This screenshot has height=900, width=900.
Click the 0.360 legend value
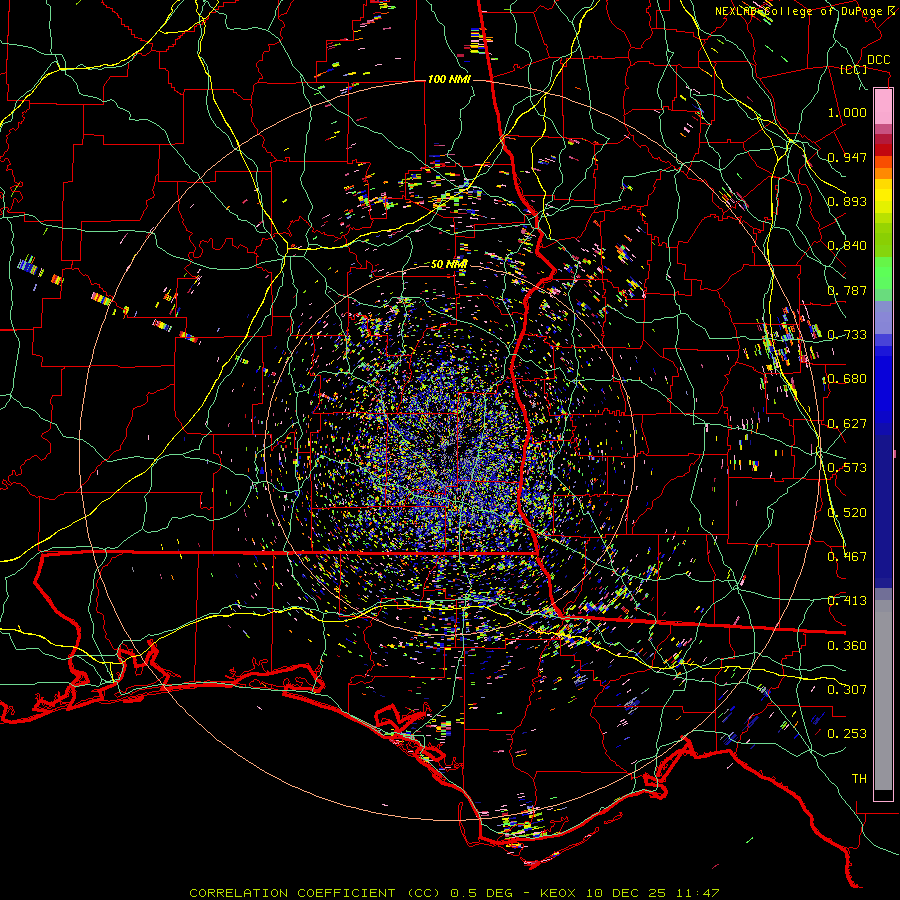pos(847,646)
